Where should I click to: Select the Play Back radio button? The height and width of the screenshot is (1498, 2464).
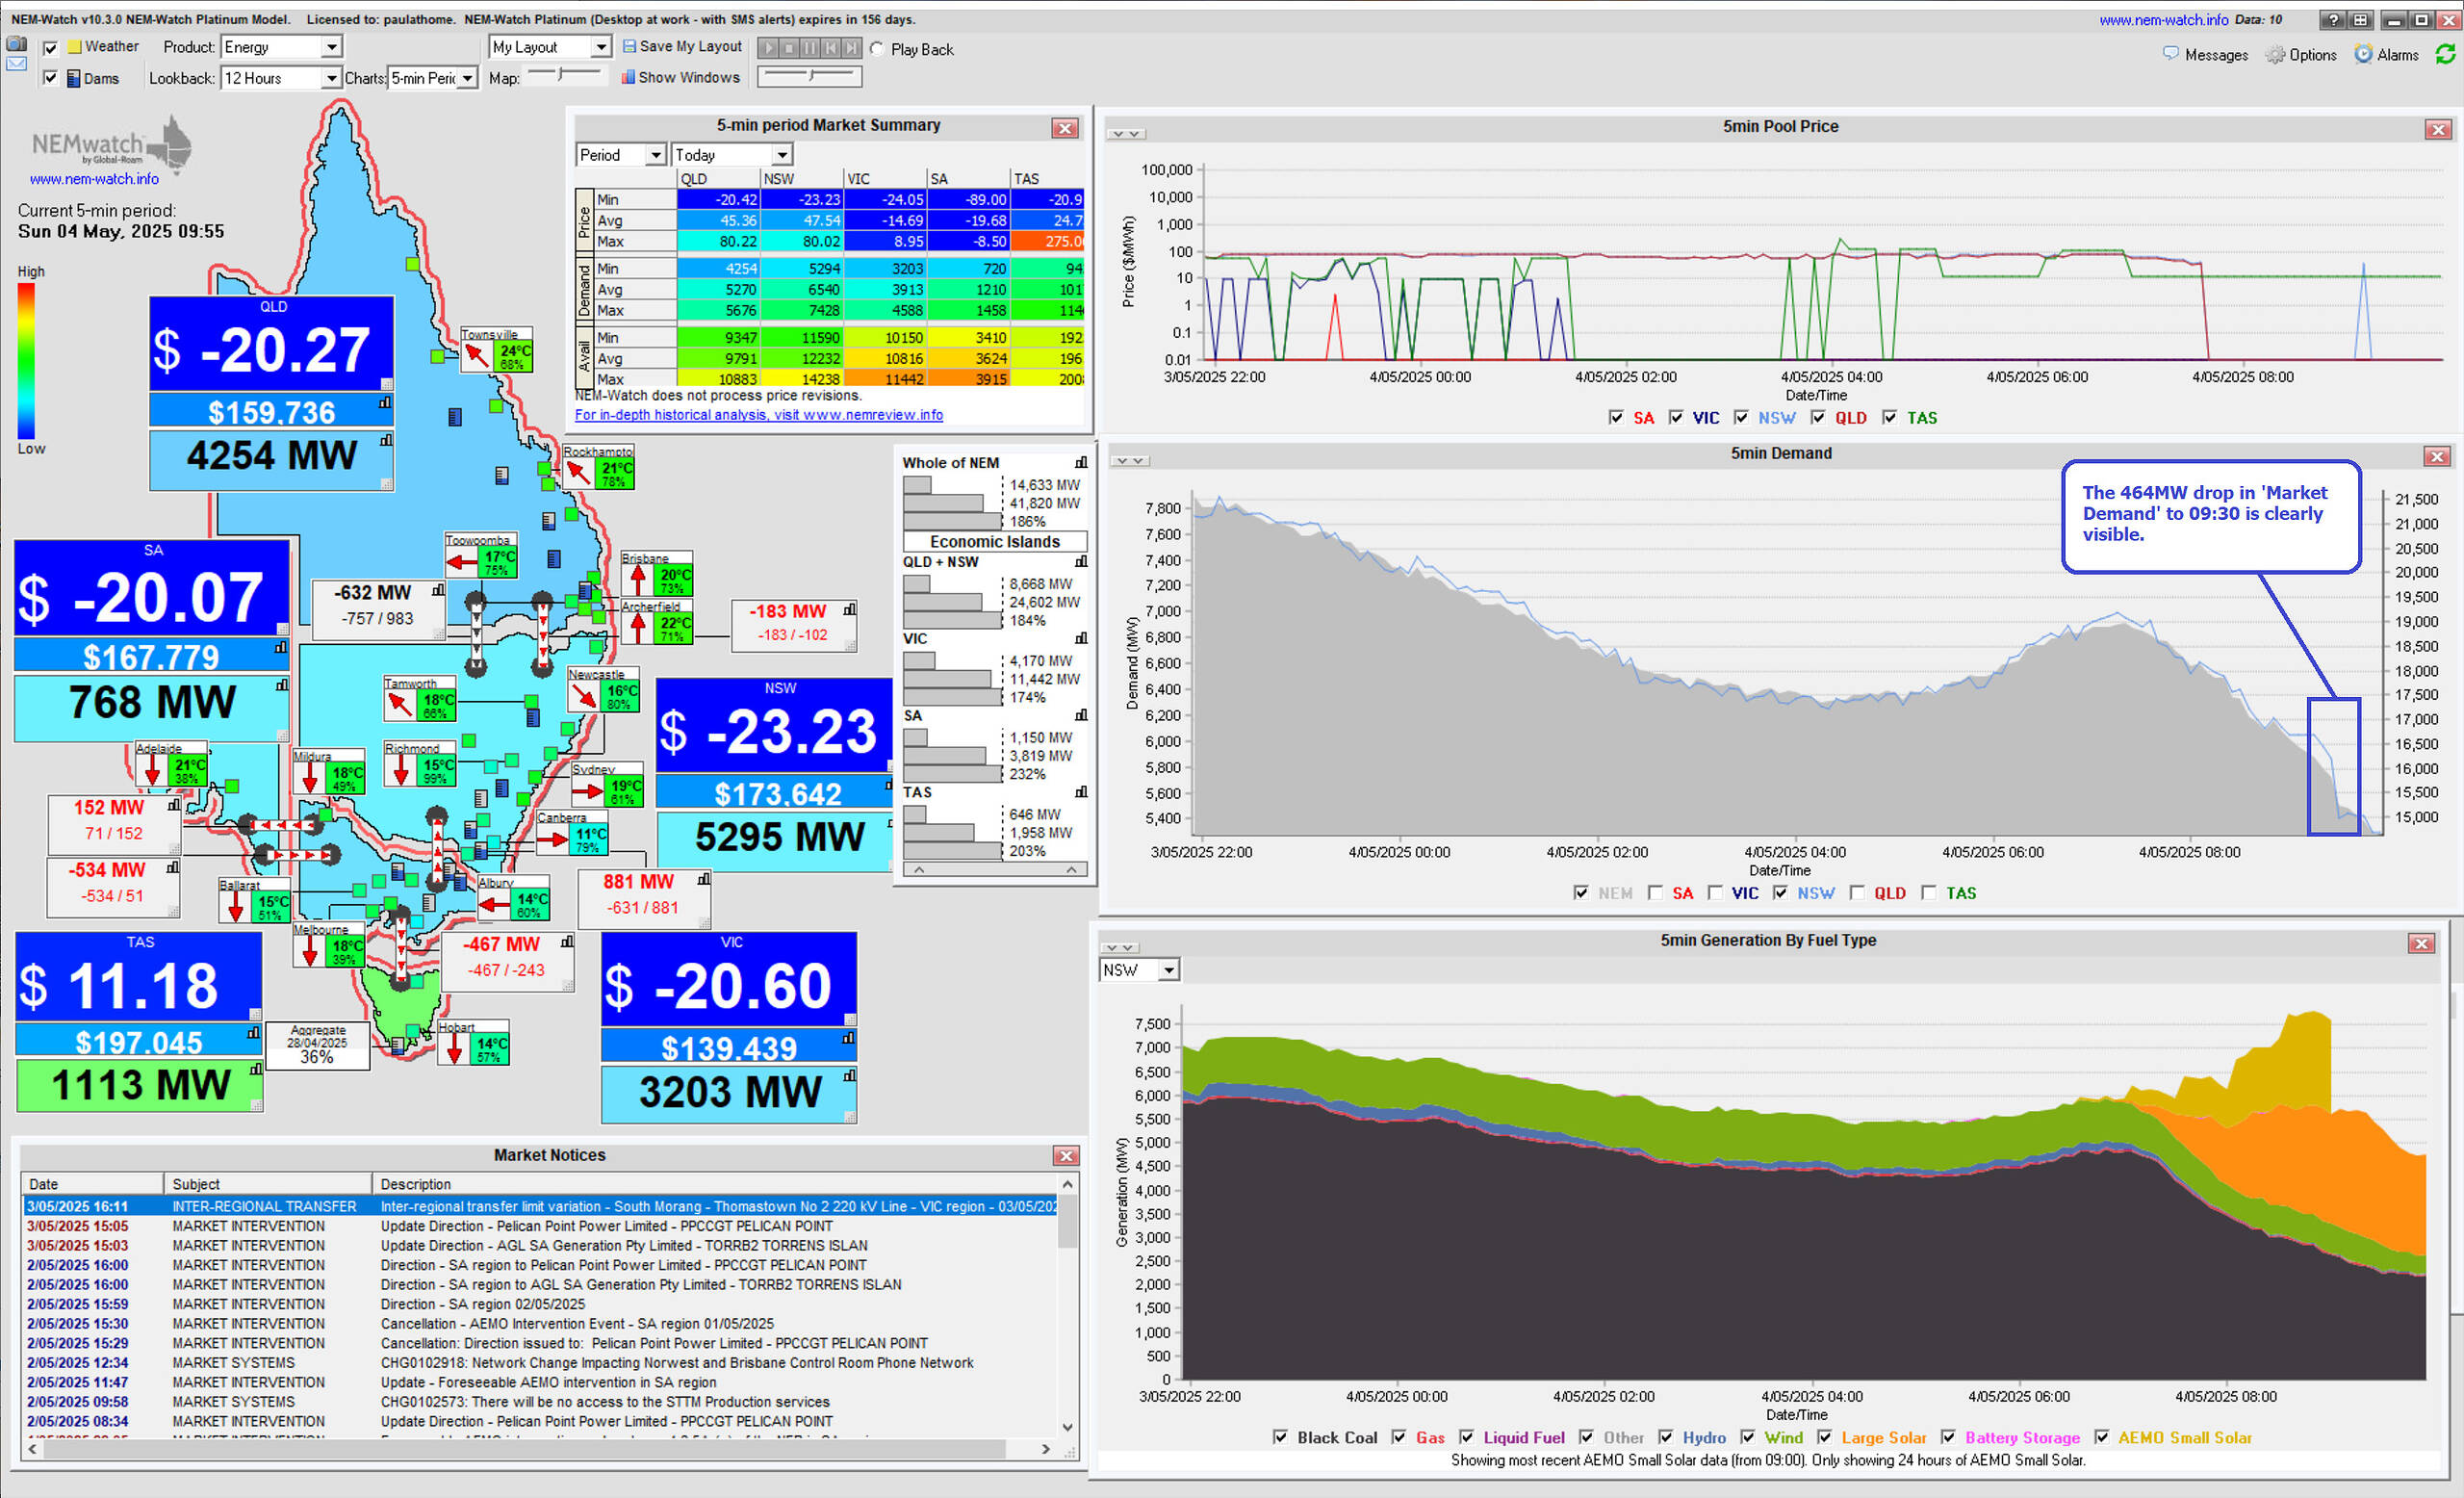(x=877, y=49)
